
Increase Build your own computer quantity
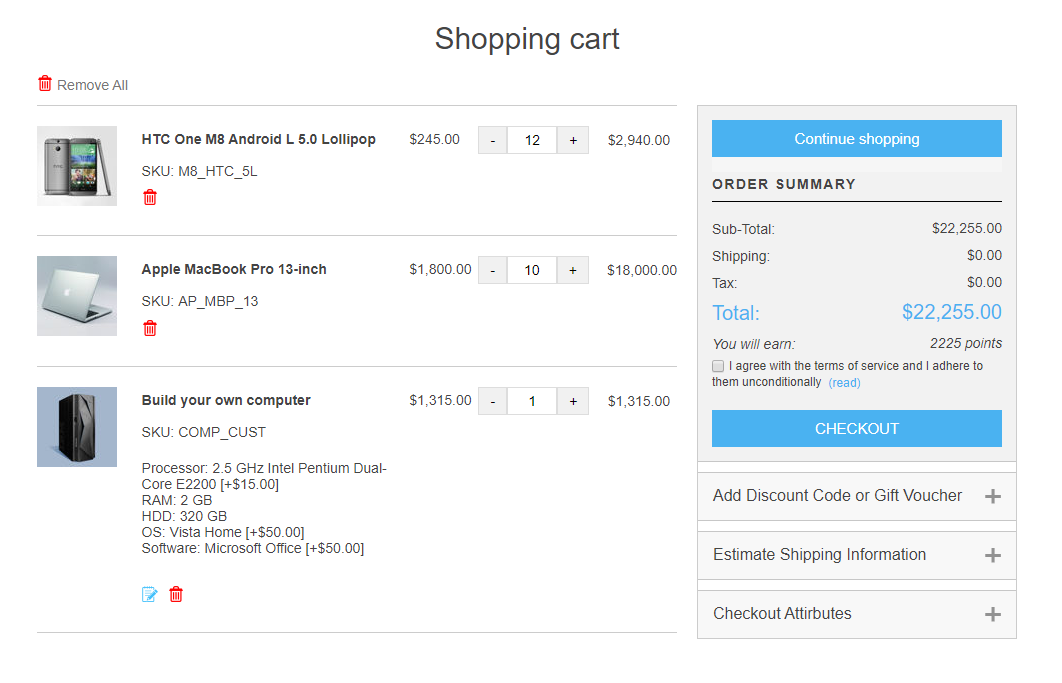573,401
